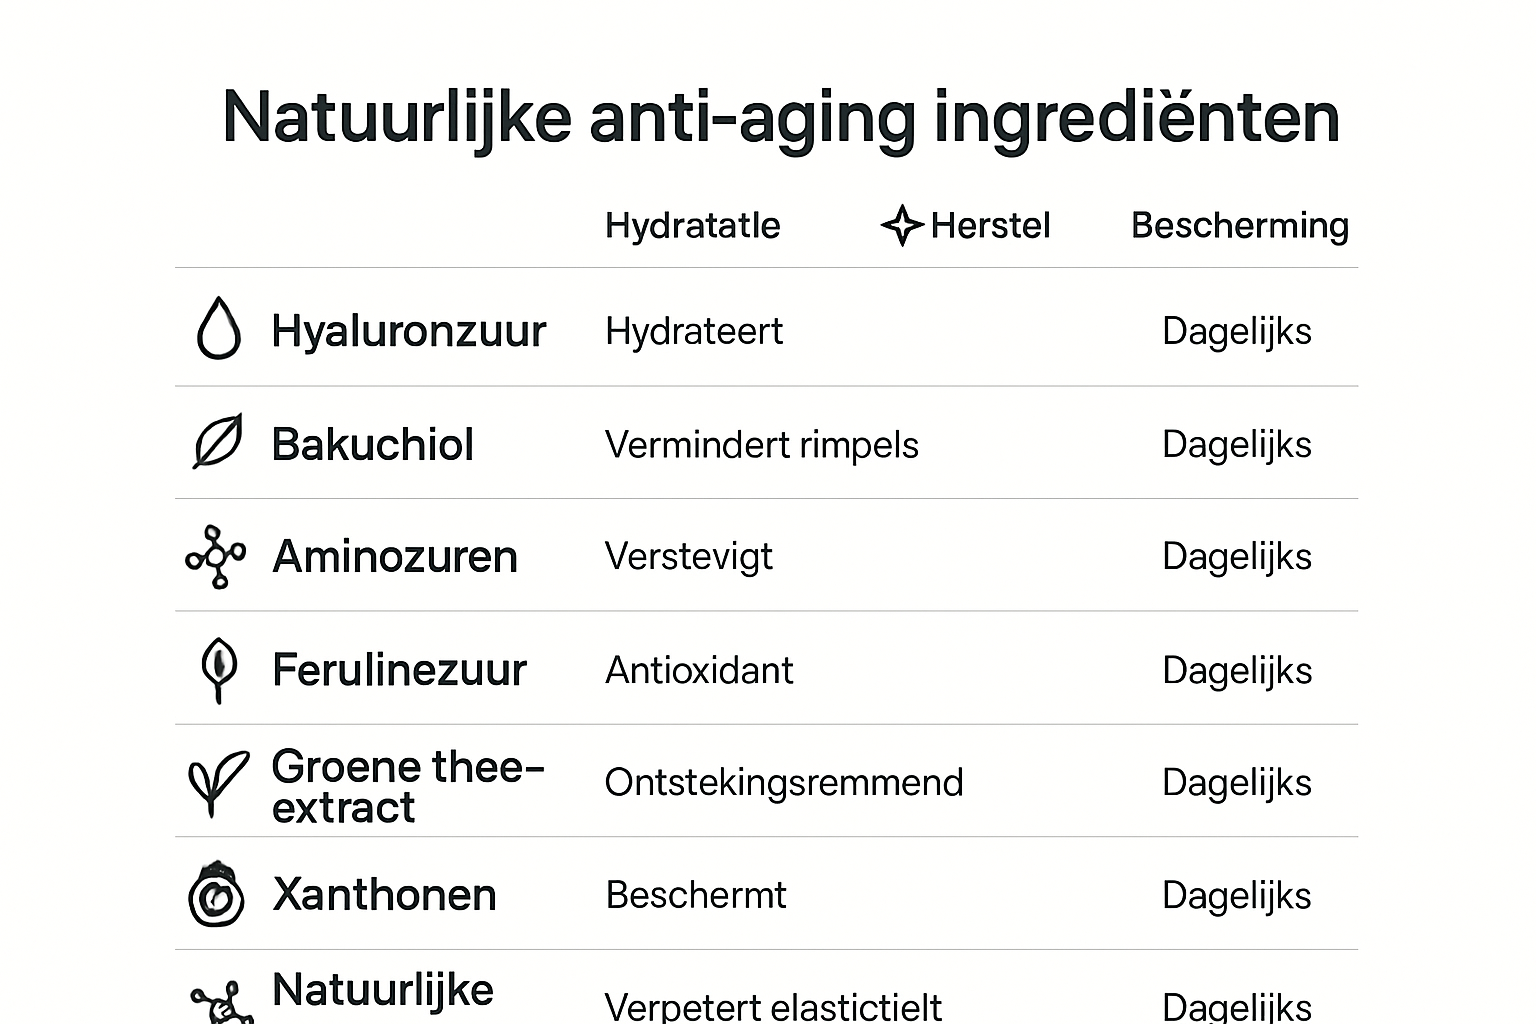Click the round spiral icon beside Xanthonen

coord(216,895)
